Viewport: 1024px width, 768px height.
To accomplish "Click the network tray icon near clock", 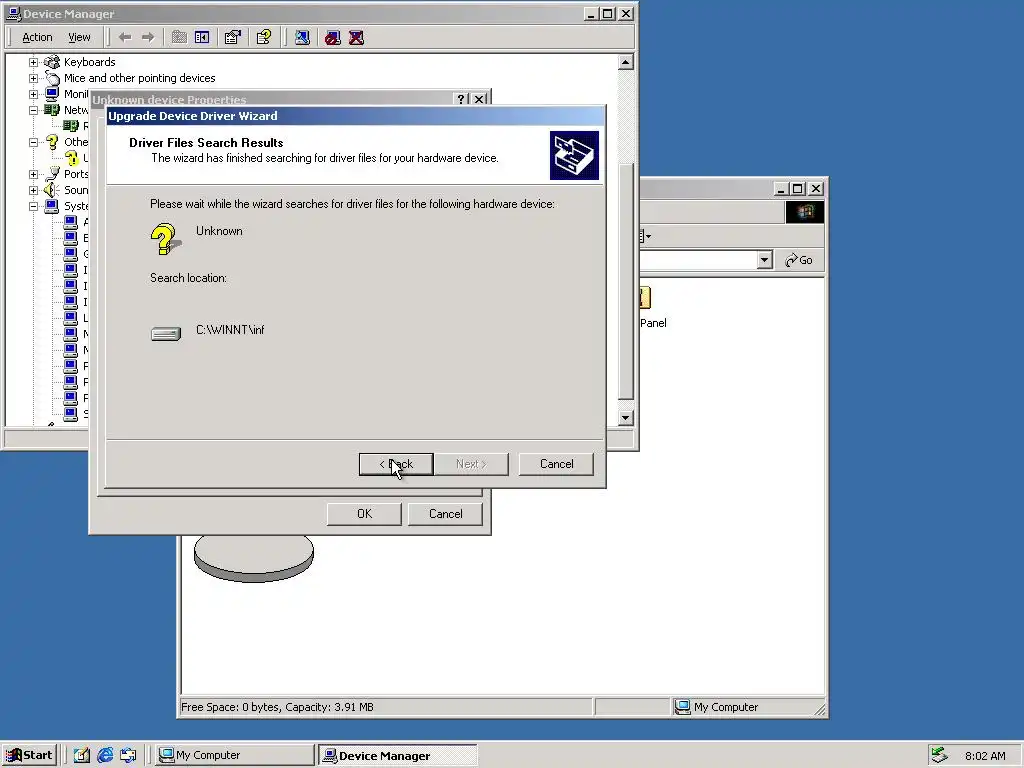I will tap(938, 755).
